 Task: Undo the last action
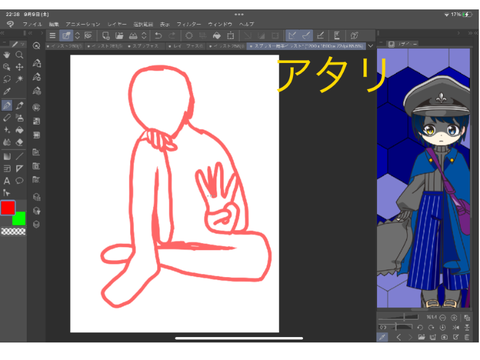click(x=158, y=35)
